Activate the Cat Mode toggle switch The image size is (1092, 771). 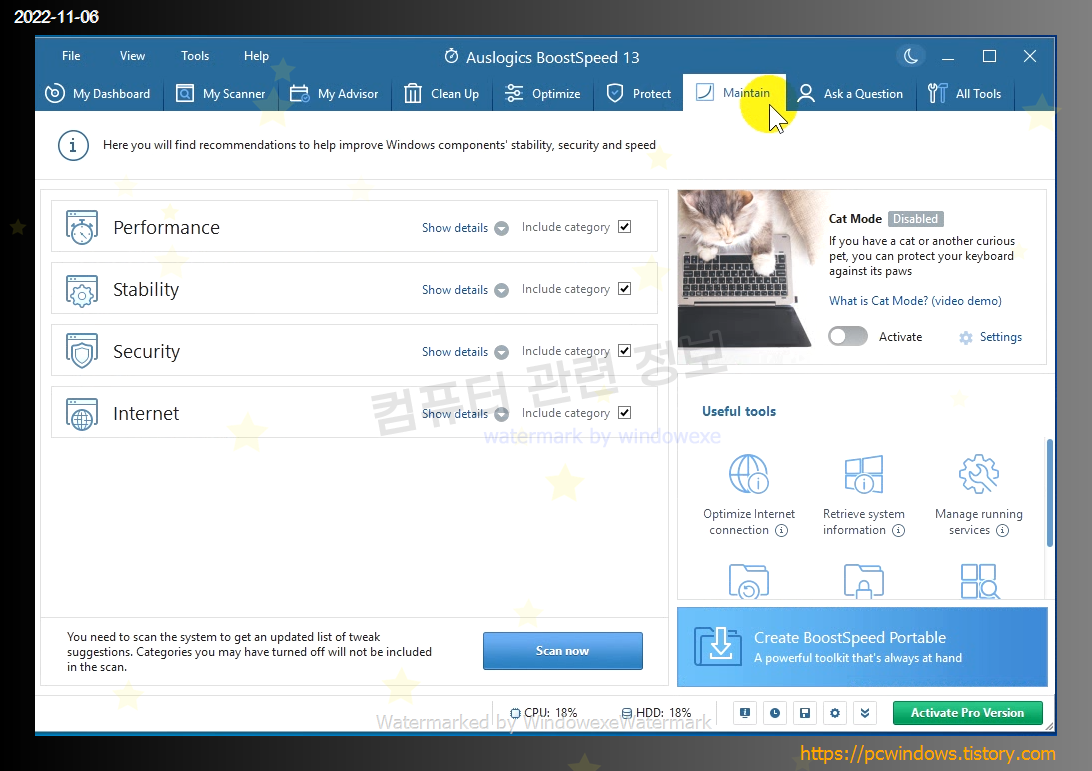coord(848,336)
